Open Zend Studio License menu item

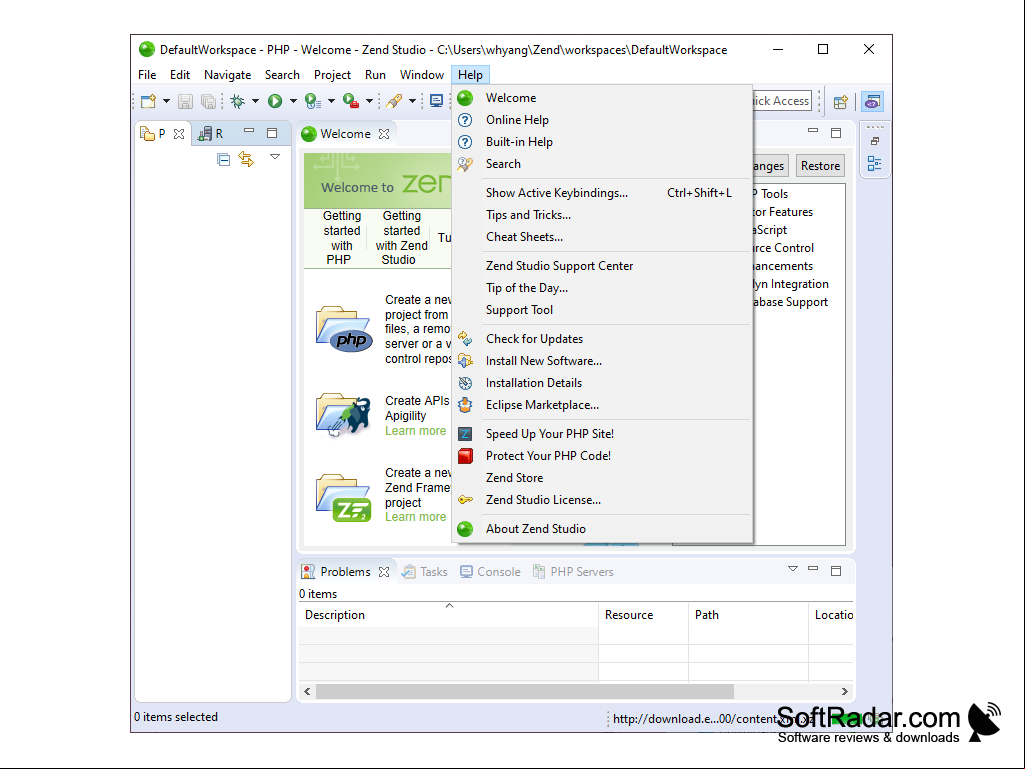point(601,500)
